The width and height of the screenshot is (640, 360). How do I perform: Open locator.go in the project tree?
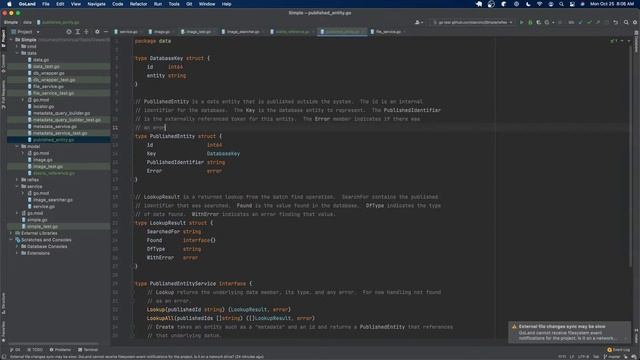coord(43,107)
